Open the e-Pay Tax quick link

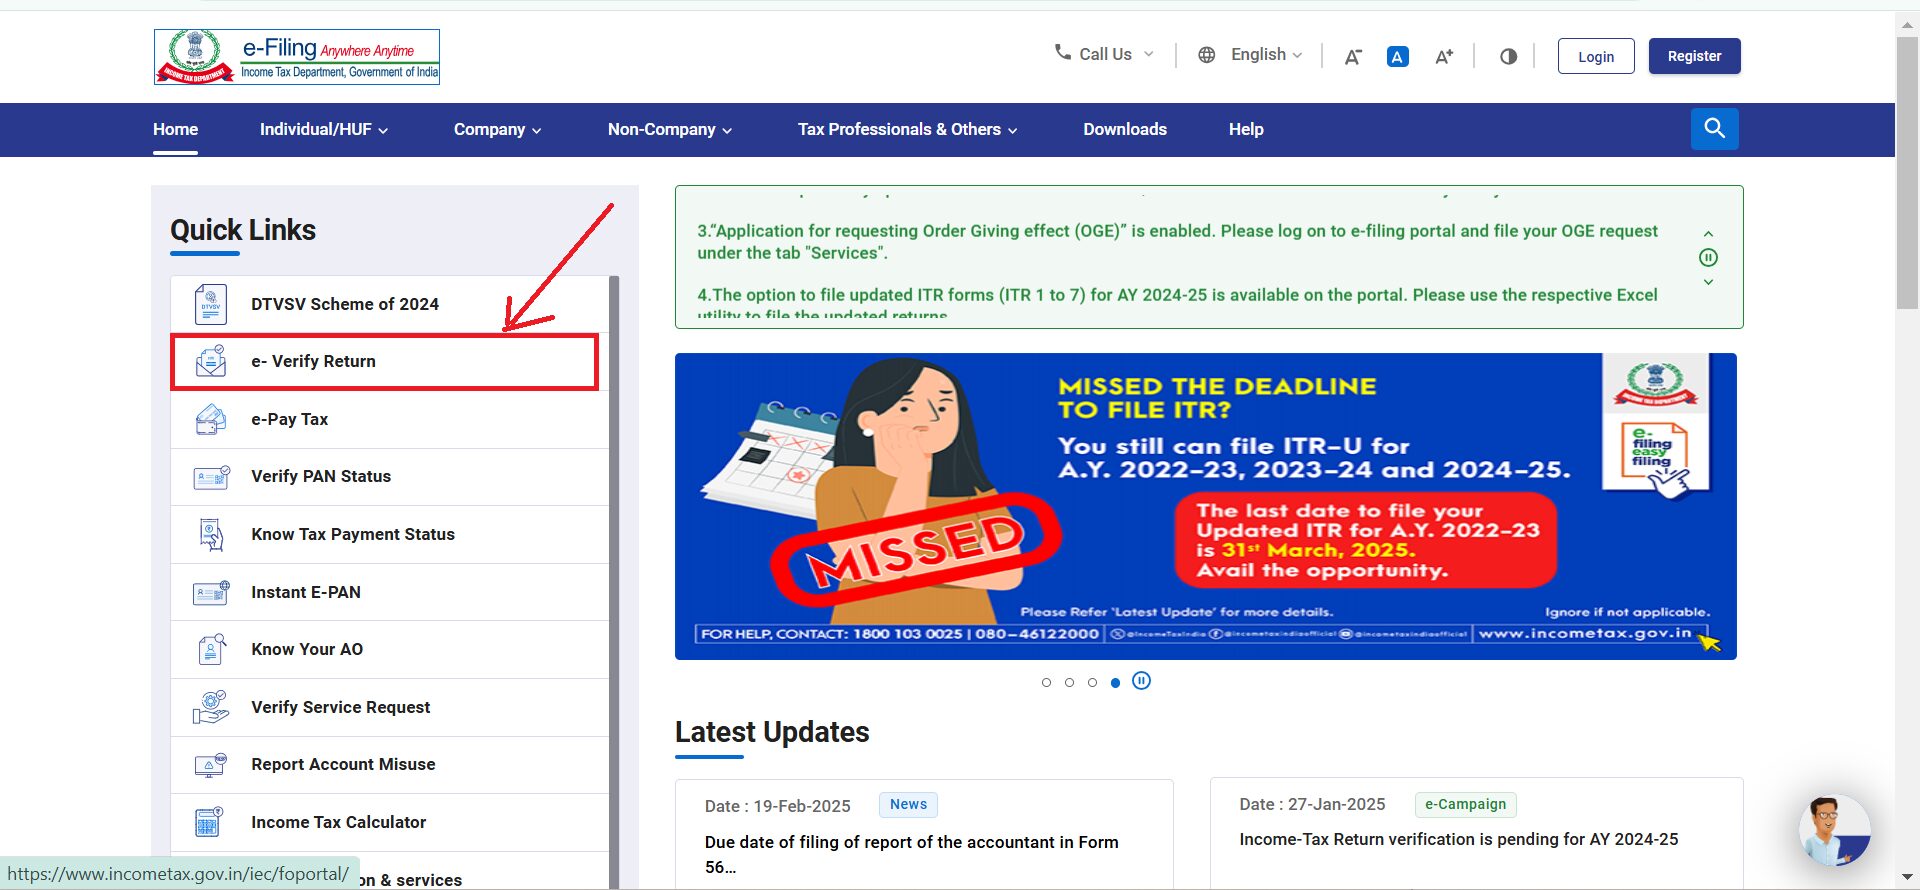[x=289, y=419]
